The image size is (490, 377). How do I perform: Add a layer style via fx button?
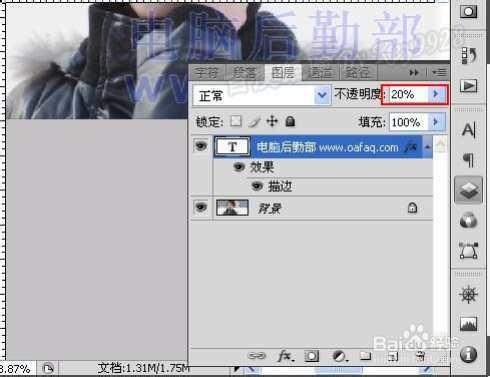286,356
